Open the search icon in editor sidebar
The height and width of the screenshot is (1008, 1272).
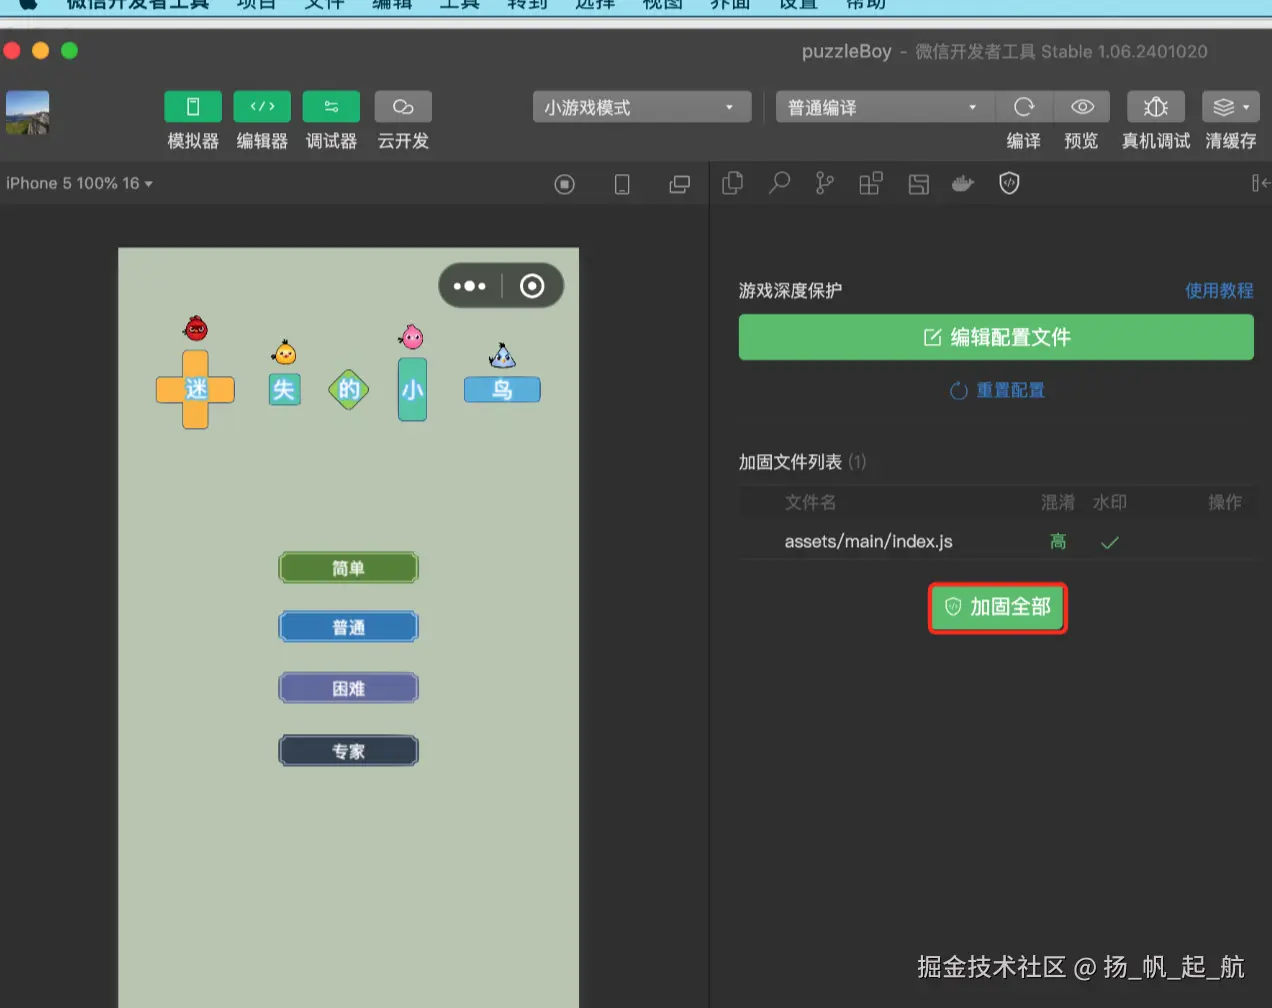pos(779,183)
